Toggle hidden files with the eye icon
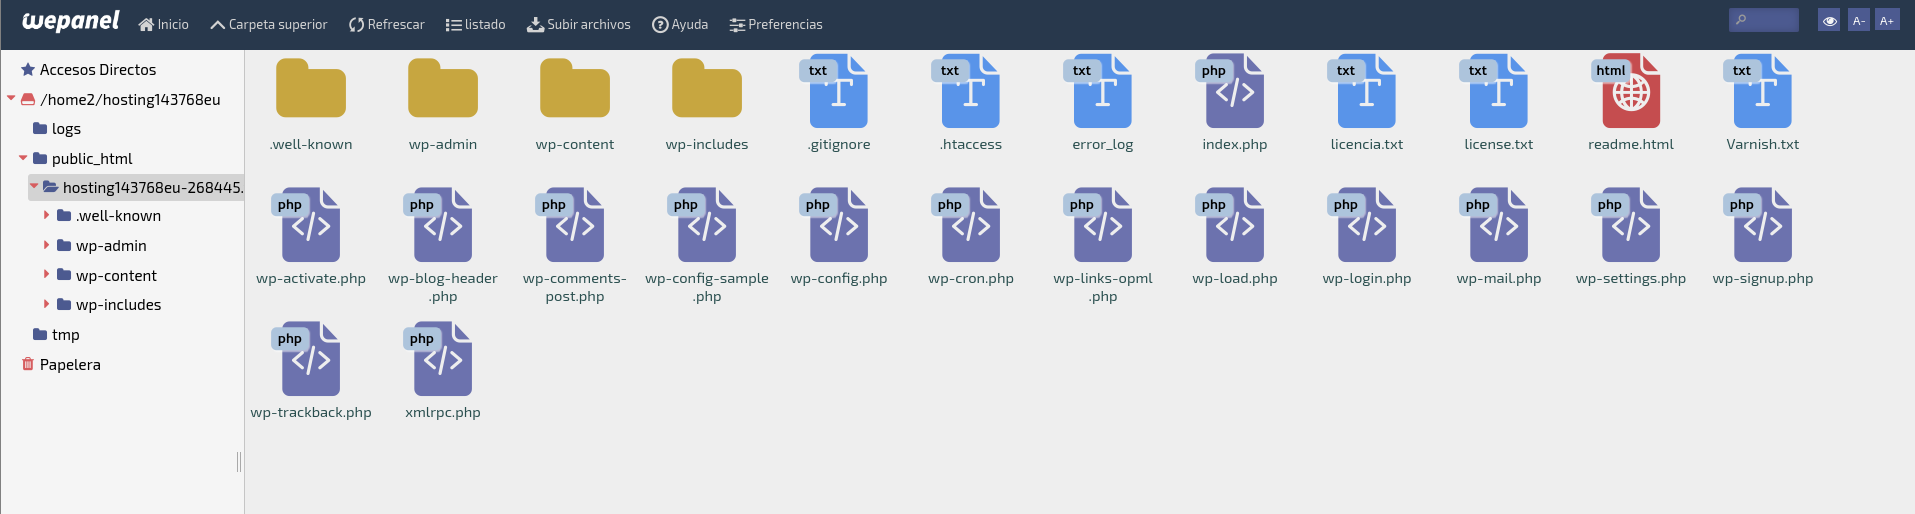Viewport: 1915px width, 514px height. (x=1829, y=20)
